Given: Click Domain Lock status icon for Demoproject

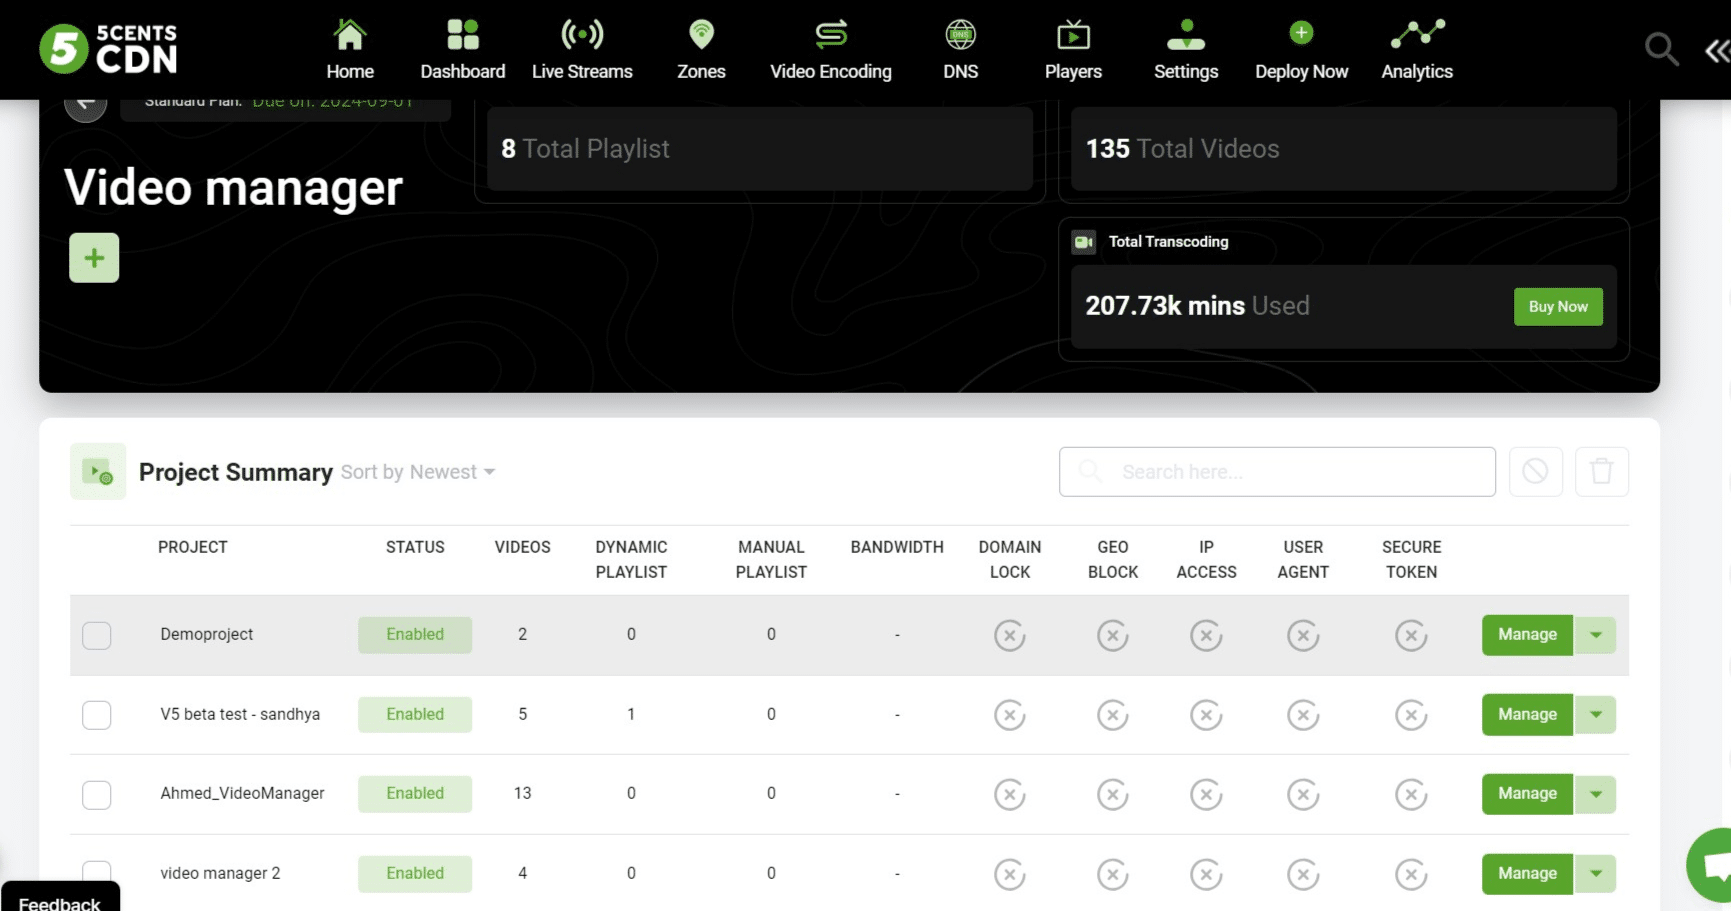Looking at the screenshot, I should click(x=1009, y=635).
